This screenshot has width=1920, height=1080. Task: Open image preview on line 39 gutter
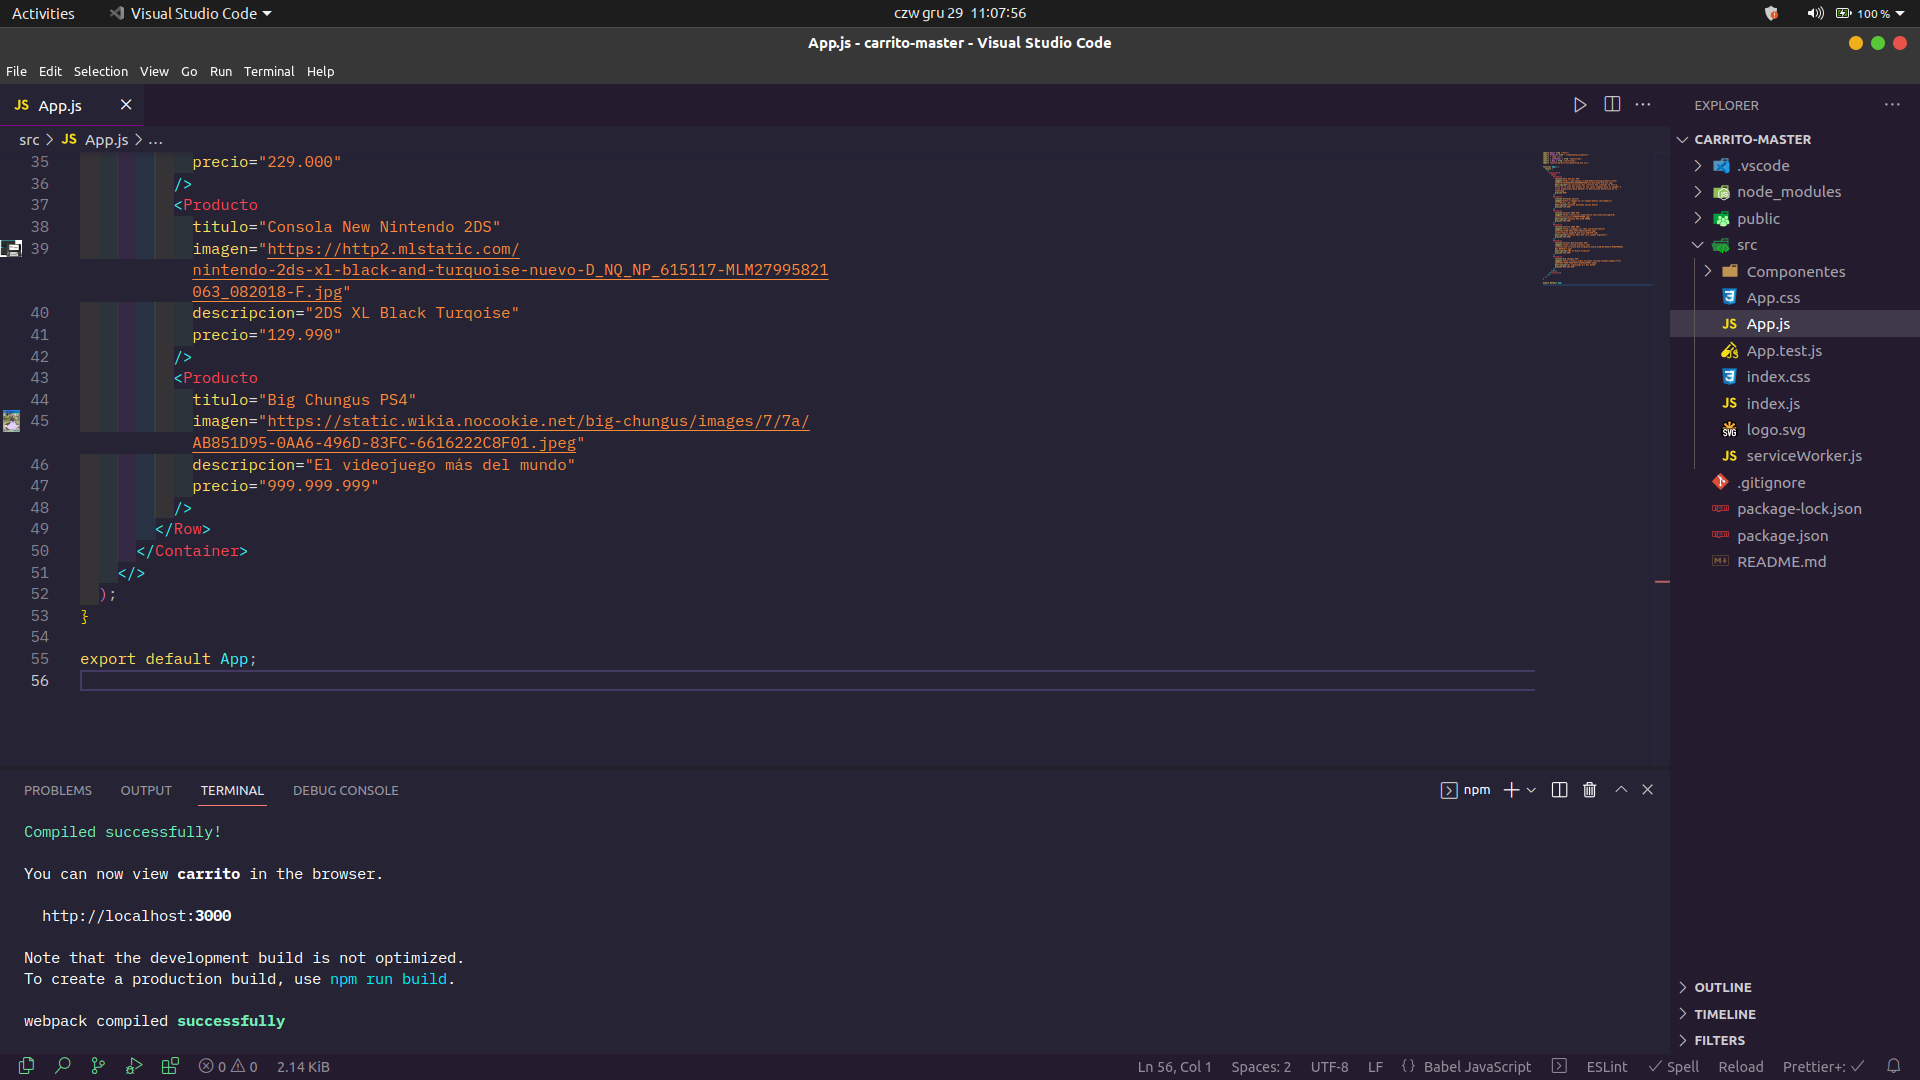[x=11, y=248]
